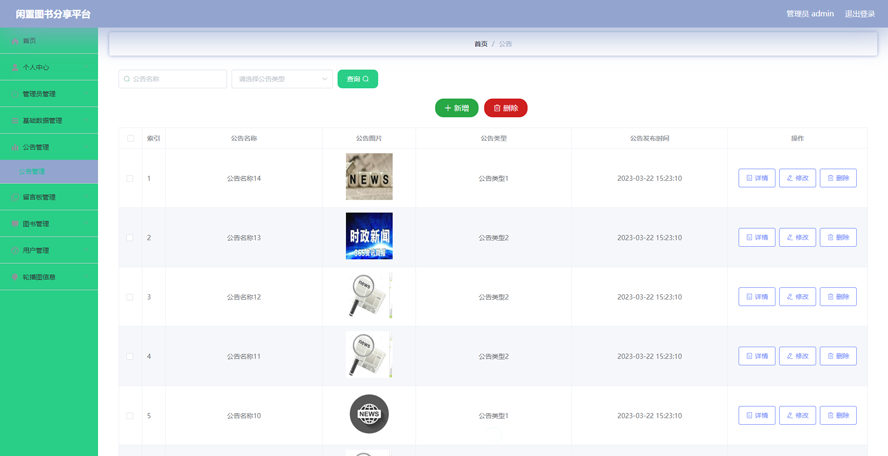
Task: Select the 公告管理 submenu item
Action: [49, 172]
